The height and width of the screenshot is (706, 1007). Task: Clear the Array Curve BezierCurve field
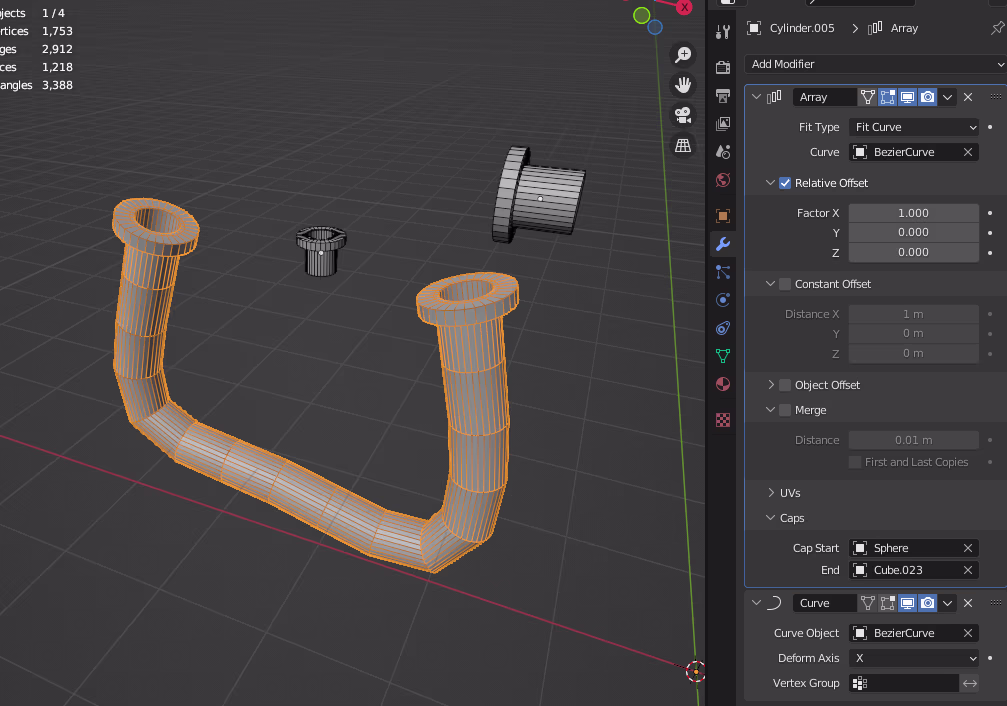968,152
